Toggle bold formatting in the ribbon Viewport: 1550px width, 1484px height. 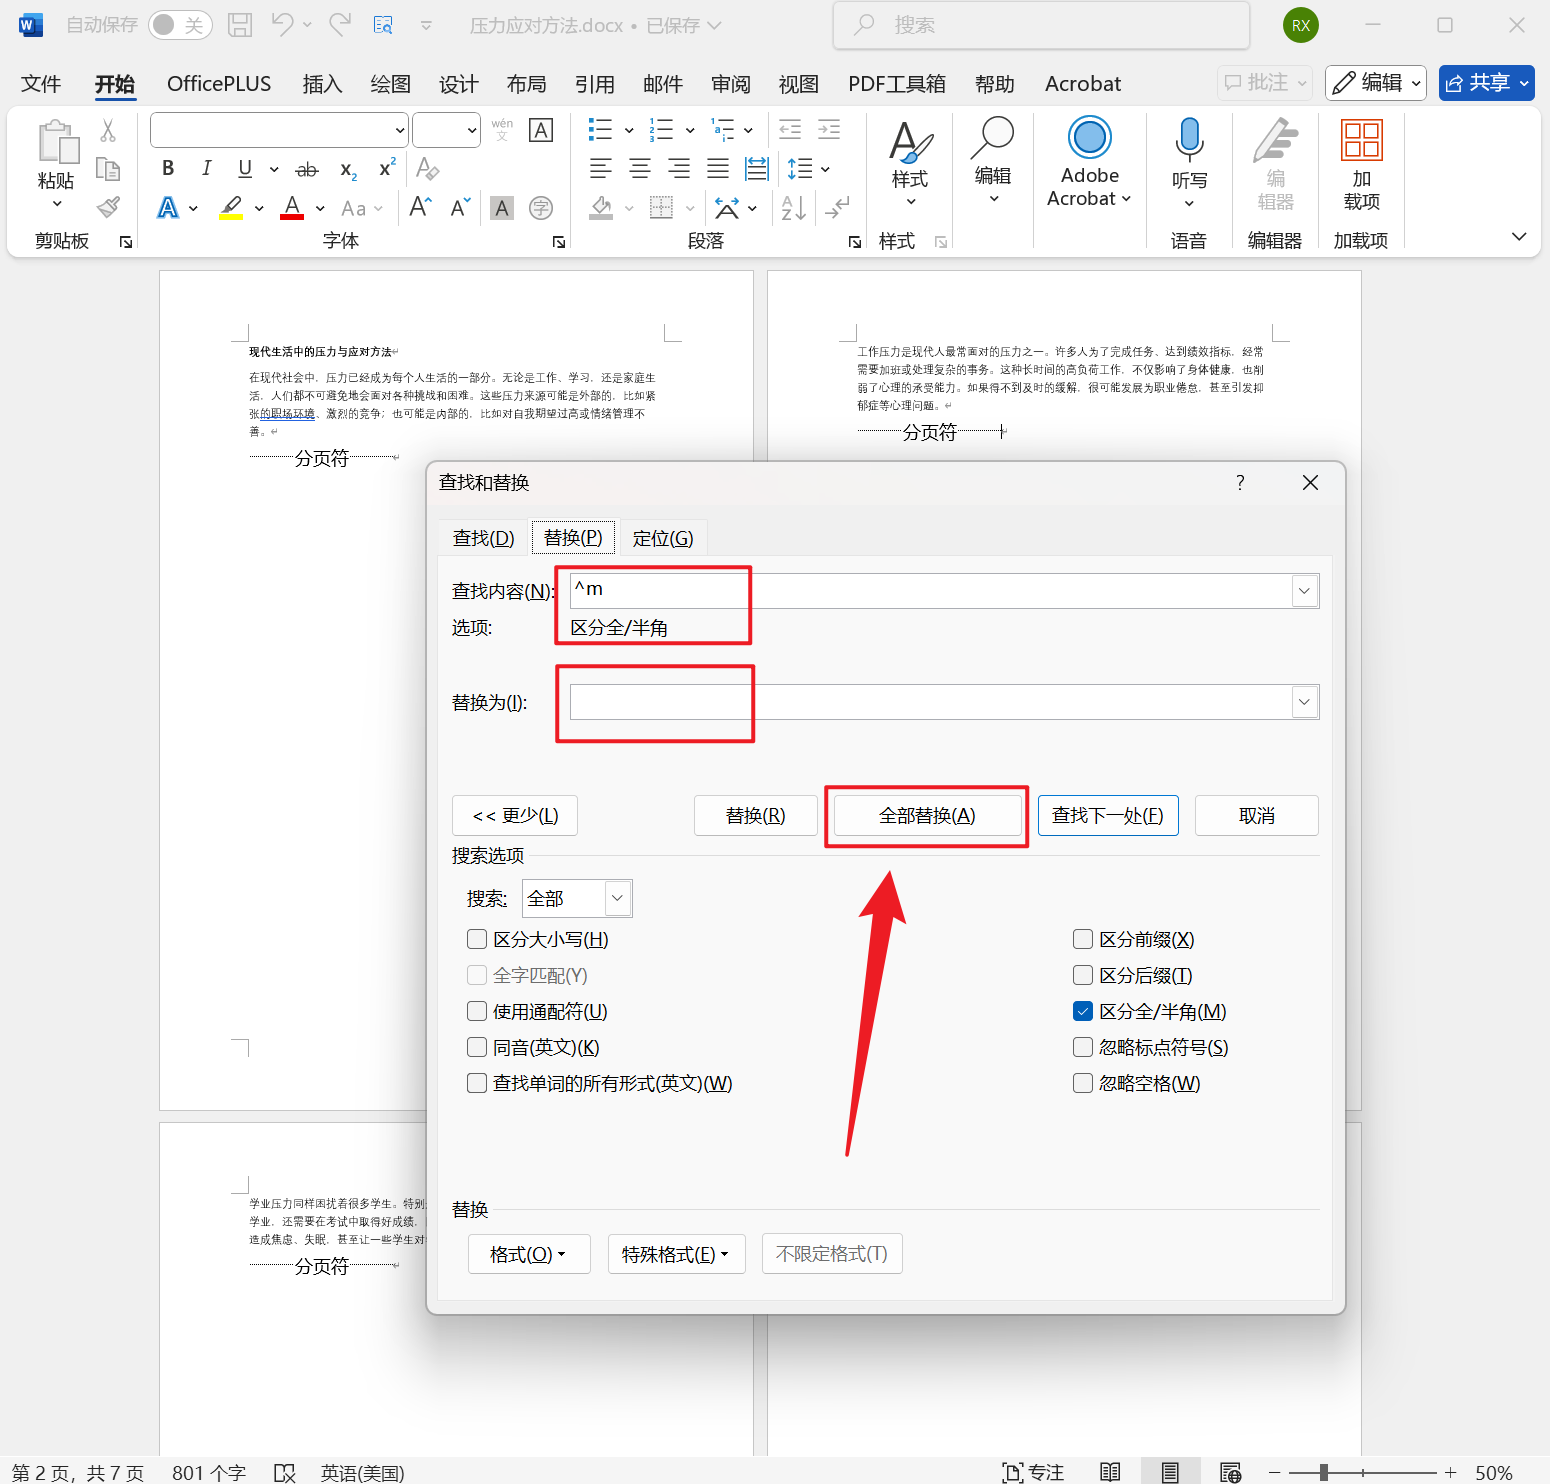167,168
